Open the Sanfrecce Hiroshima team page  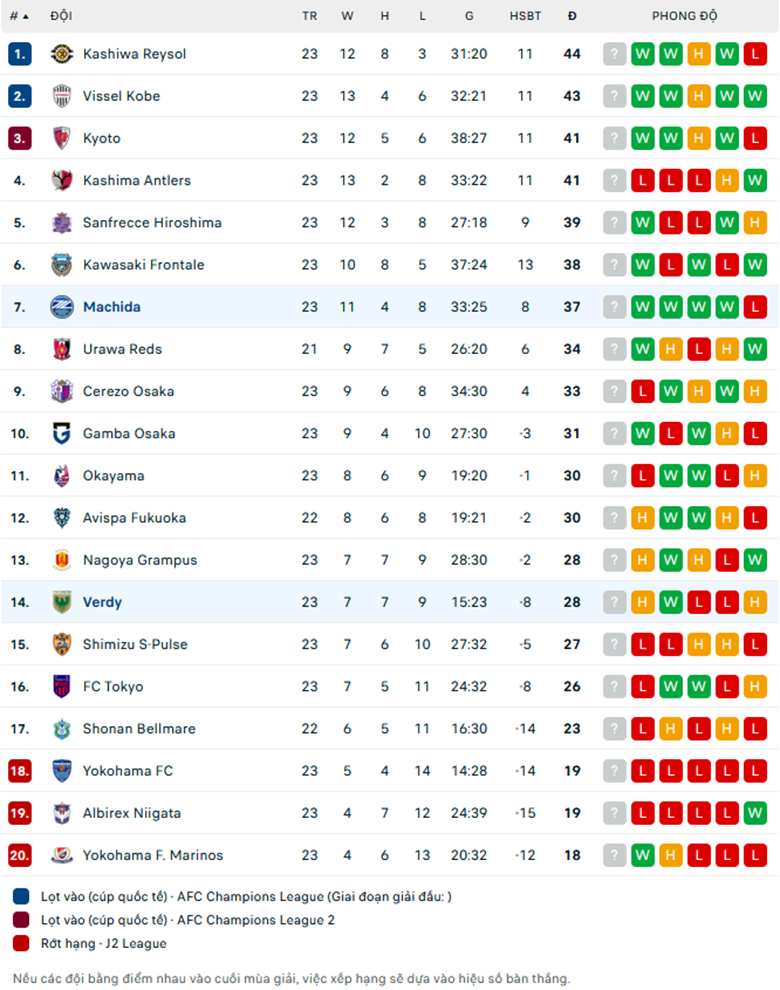click(x=152, y=222)
